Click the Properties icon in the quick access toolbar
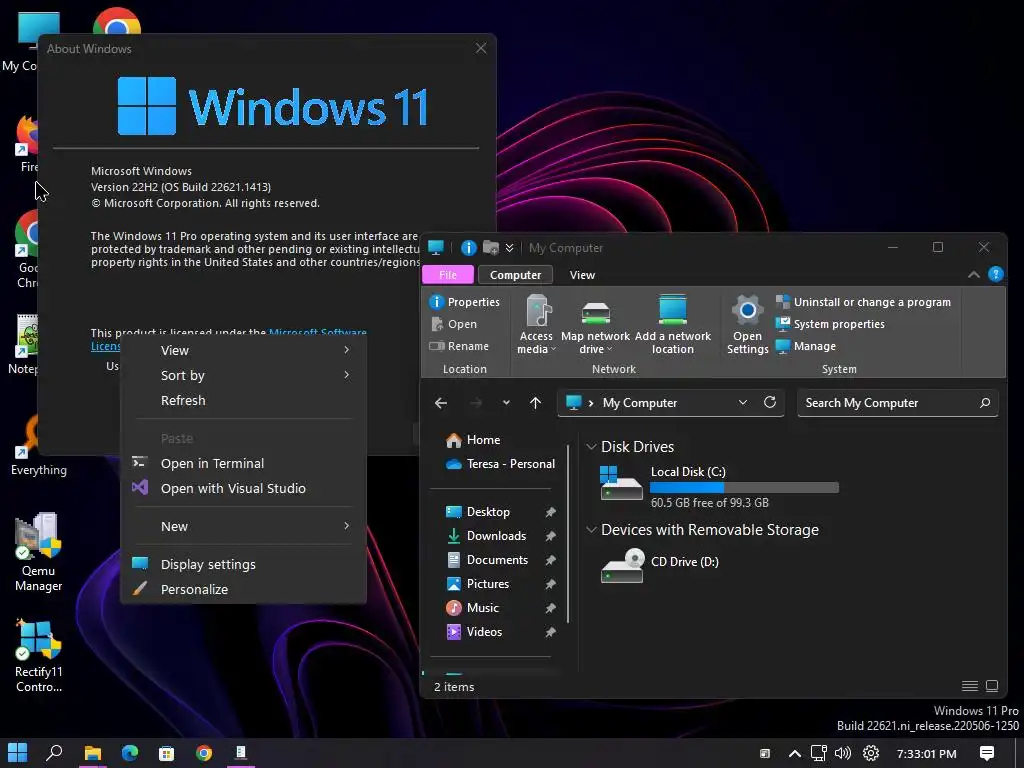The image size is (1024, 768). point(468,248)
